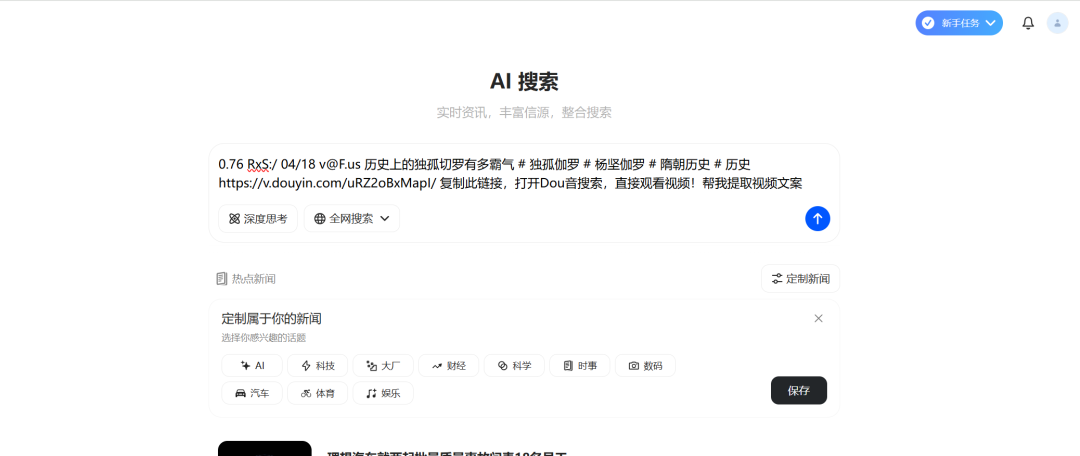Open the user avatar profile
This screenshot has height=456, width=1080.
click(x=1057, y=23)
